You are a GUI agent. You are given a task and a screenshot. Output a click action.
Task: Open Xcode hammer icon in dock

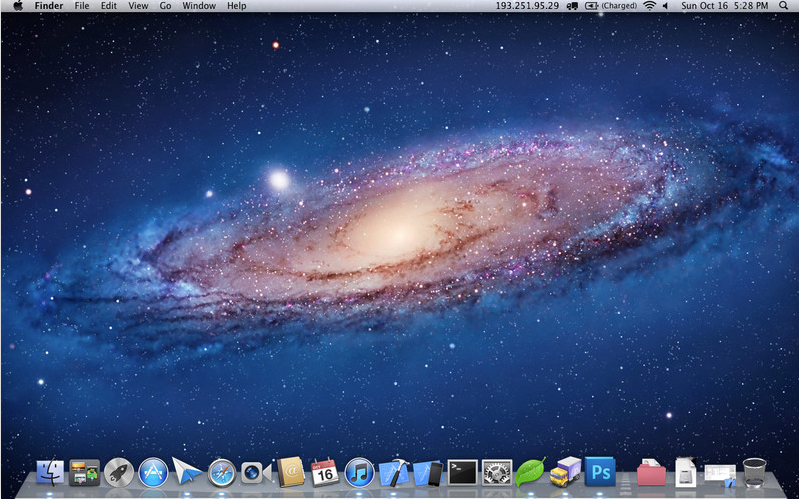pos(394,472)
